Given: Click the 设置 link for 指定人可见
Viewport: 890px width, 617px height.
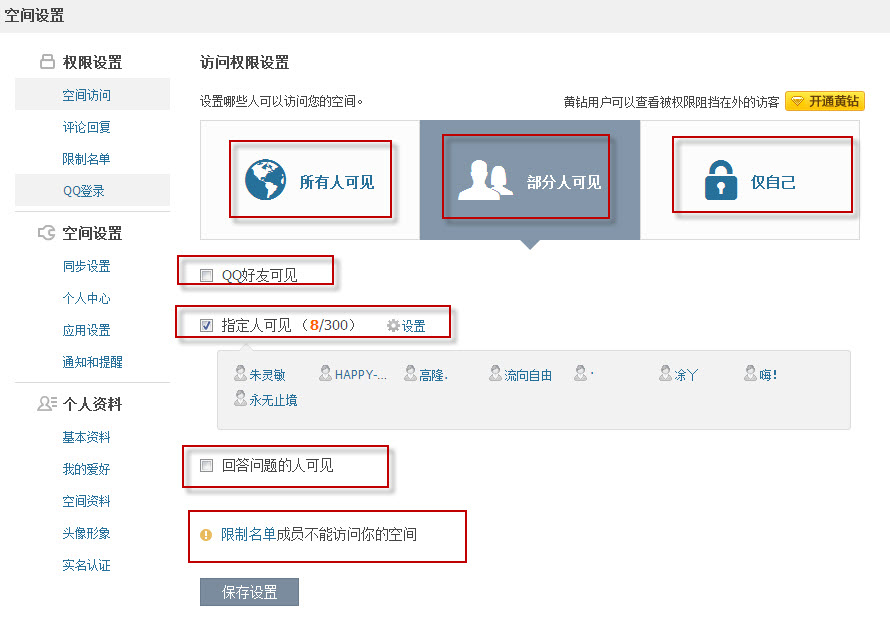Looking at the screenshot, I should (413, 326).
